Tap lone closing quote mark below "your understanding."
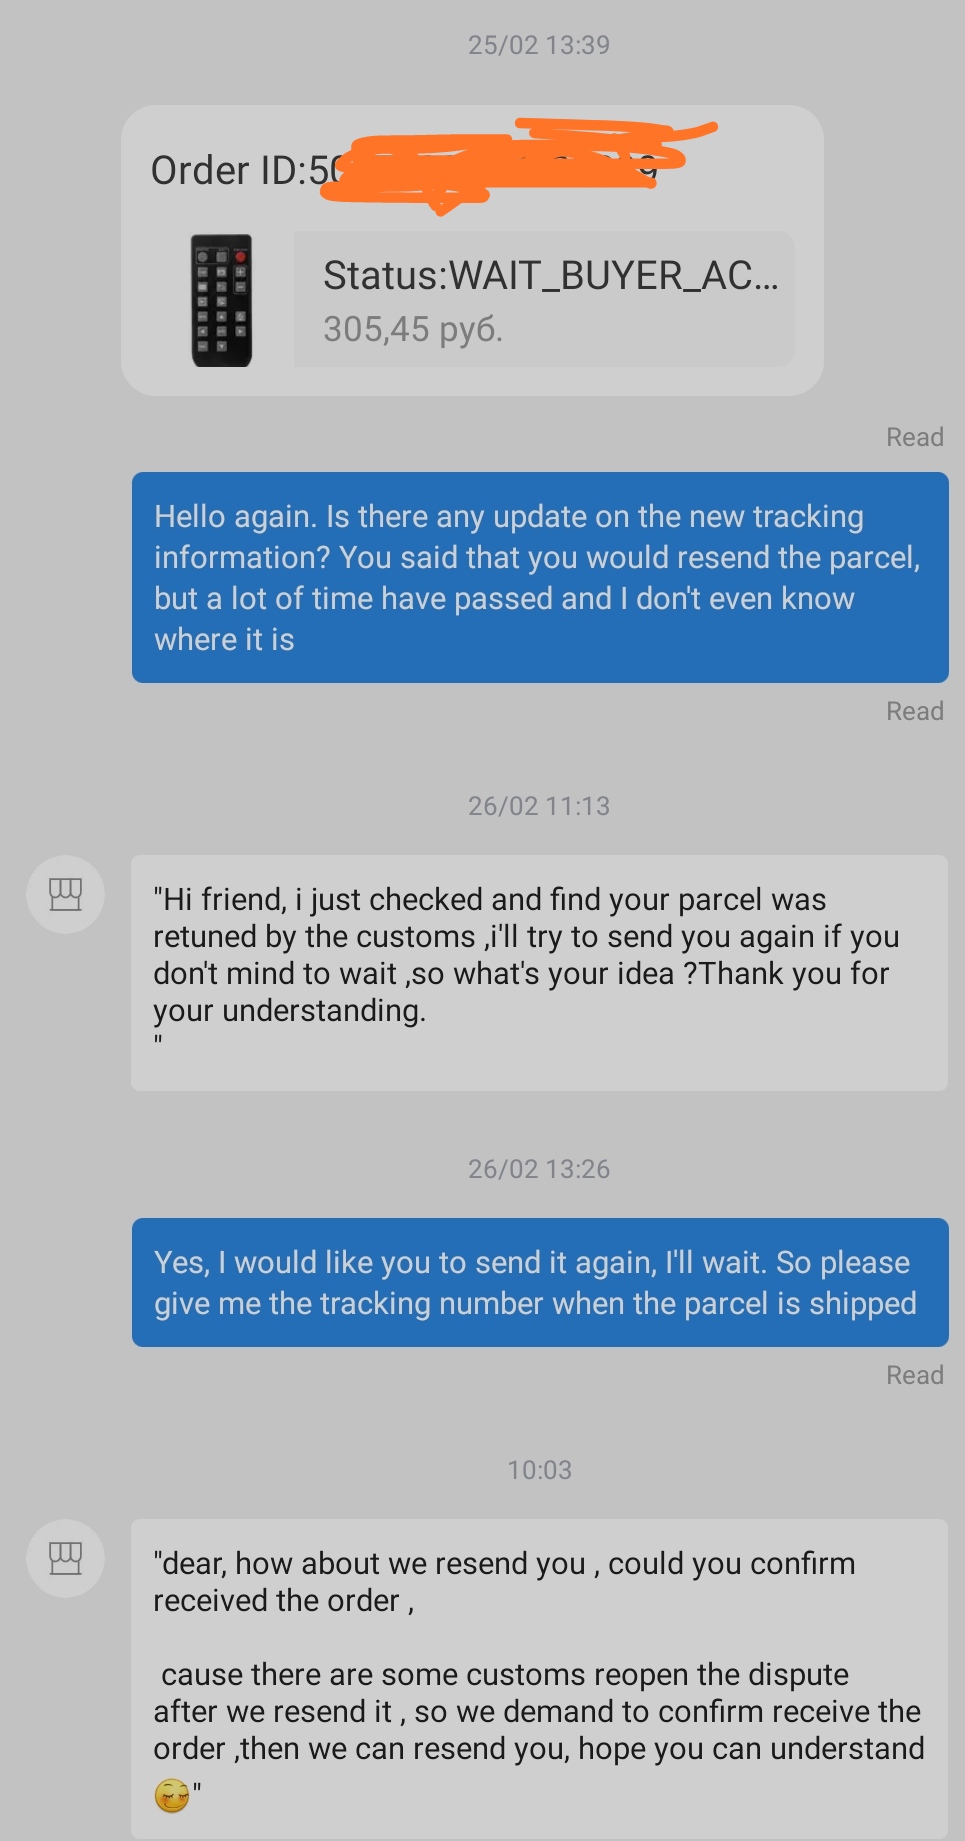This screenshot has height=1841, width=965. [x=158, y=1041]
